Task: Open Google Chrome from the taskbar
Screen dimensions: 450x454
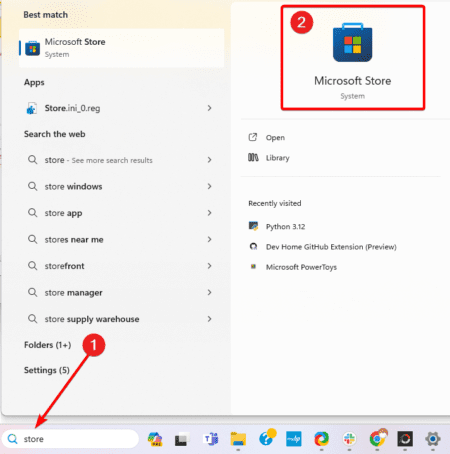Action: tap(377, 438)
